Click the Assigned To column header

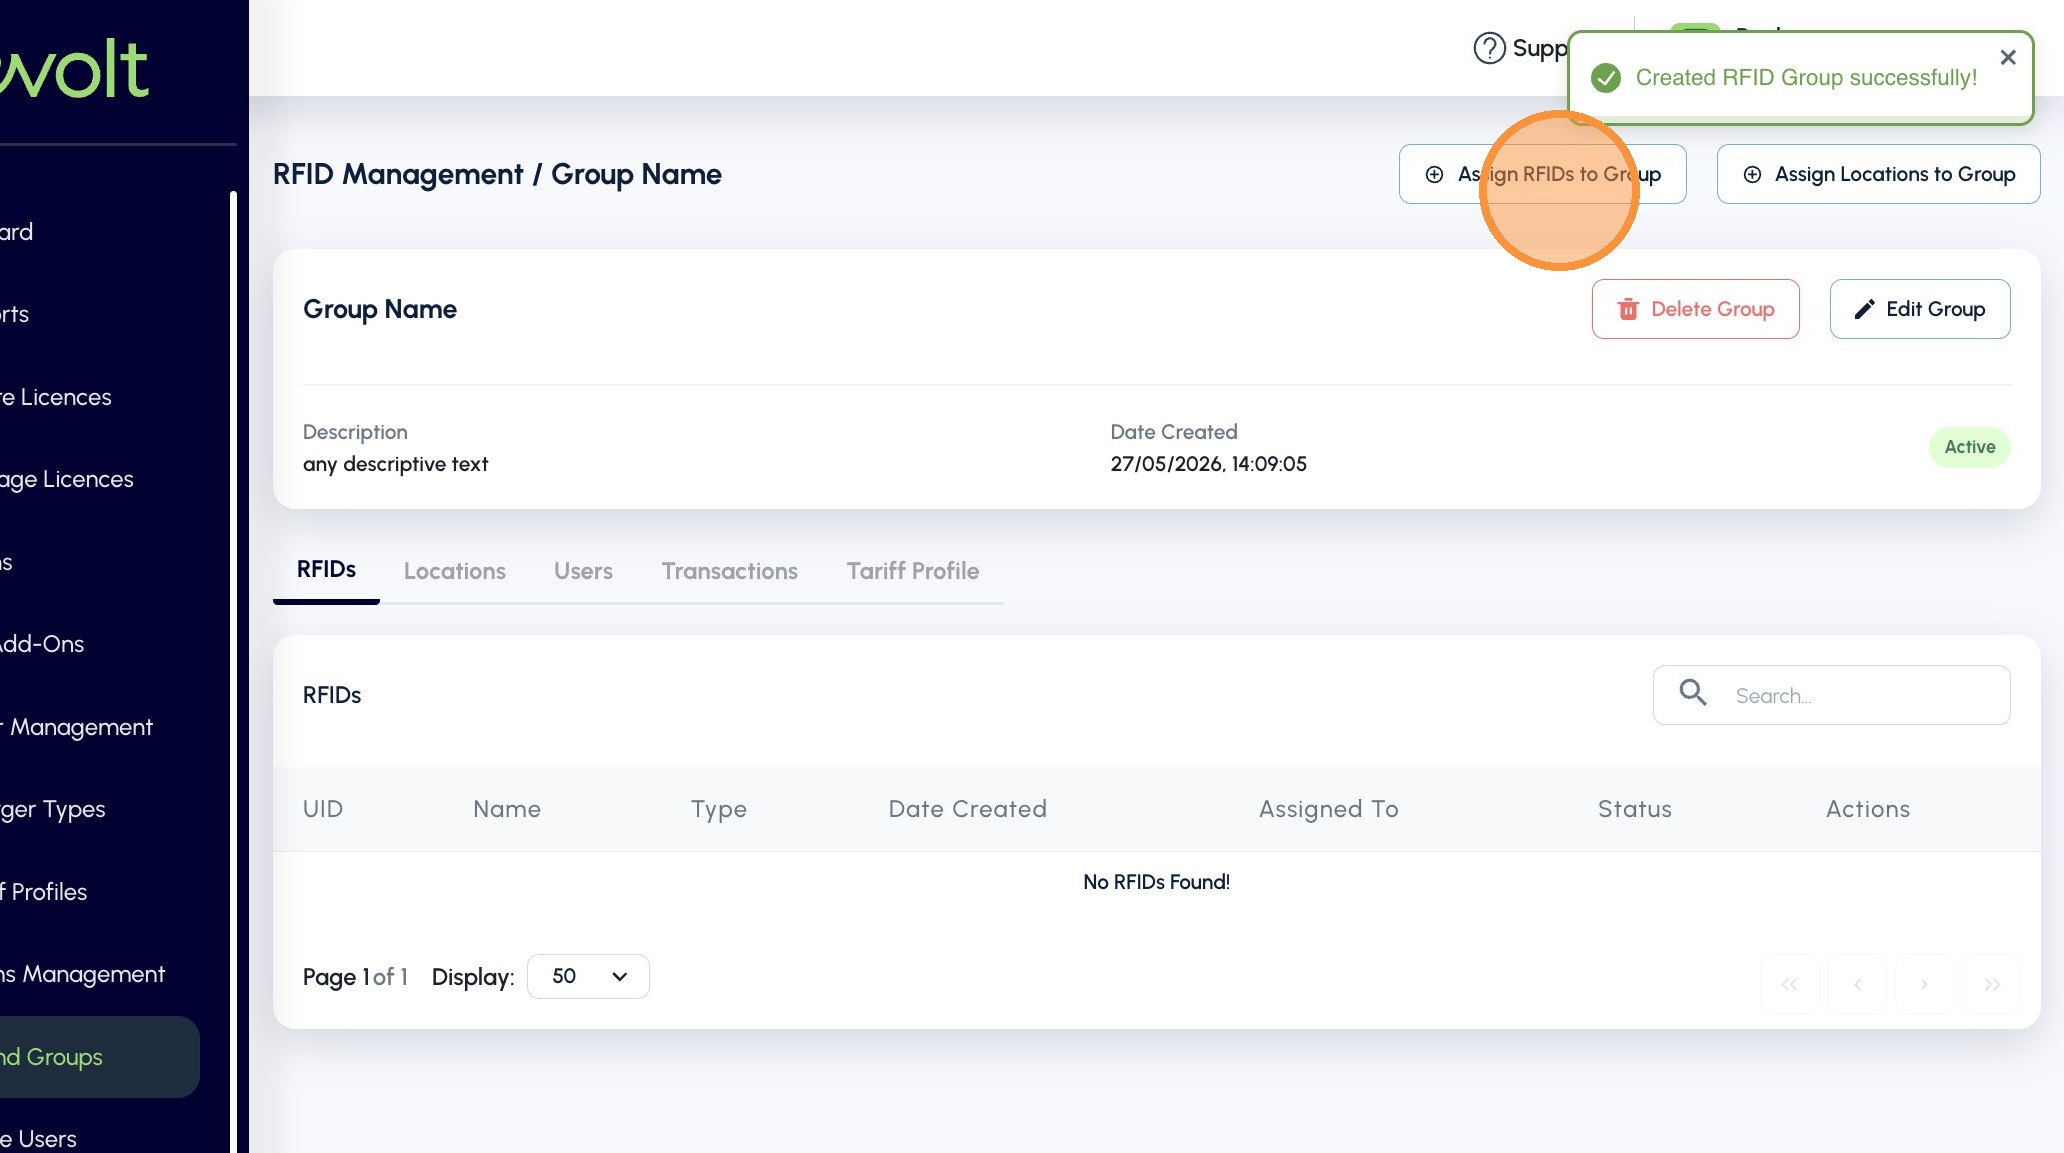click(1328, 809)
